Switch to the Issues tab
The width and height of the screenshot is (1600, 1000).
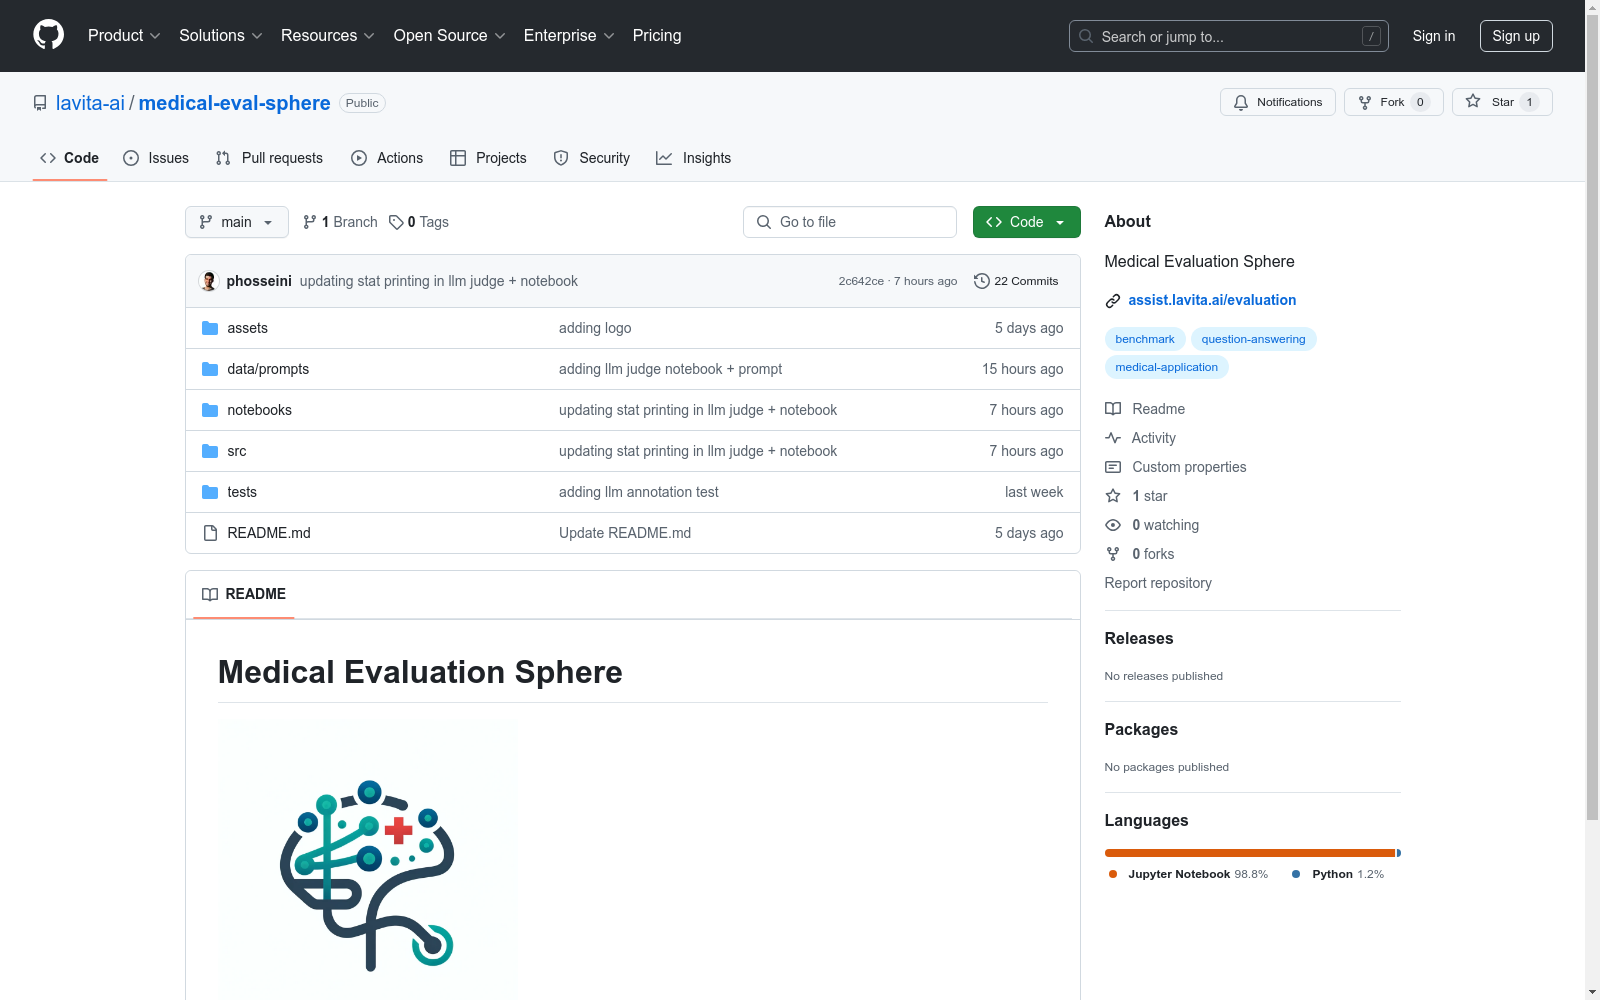pyautogui.click(x=156, y=158)
